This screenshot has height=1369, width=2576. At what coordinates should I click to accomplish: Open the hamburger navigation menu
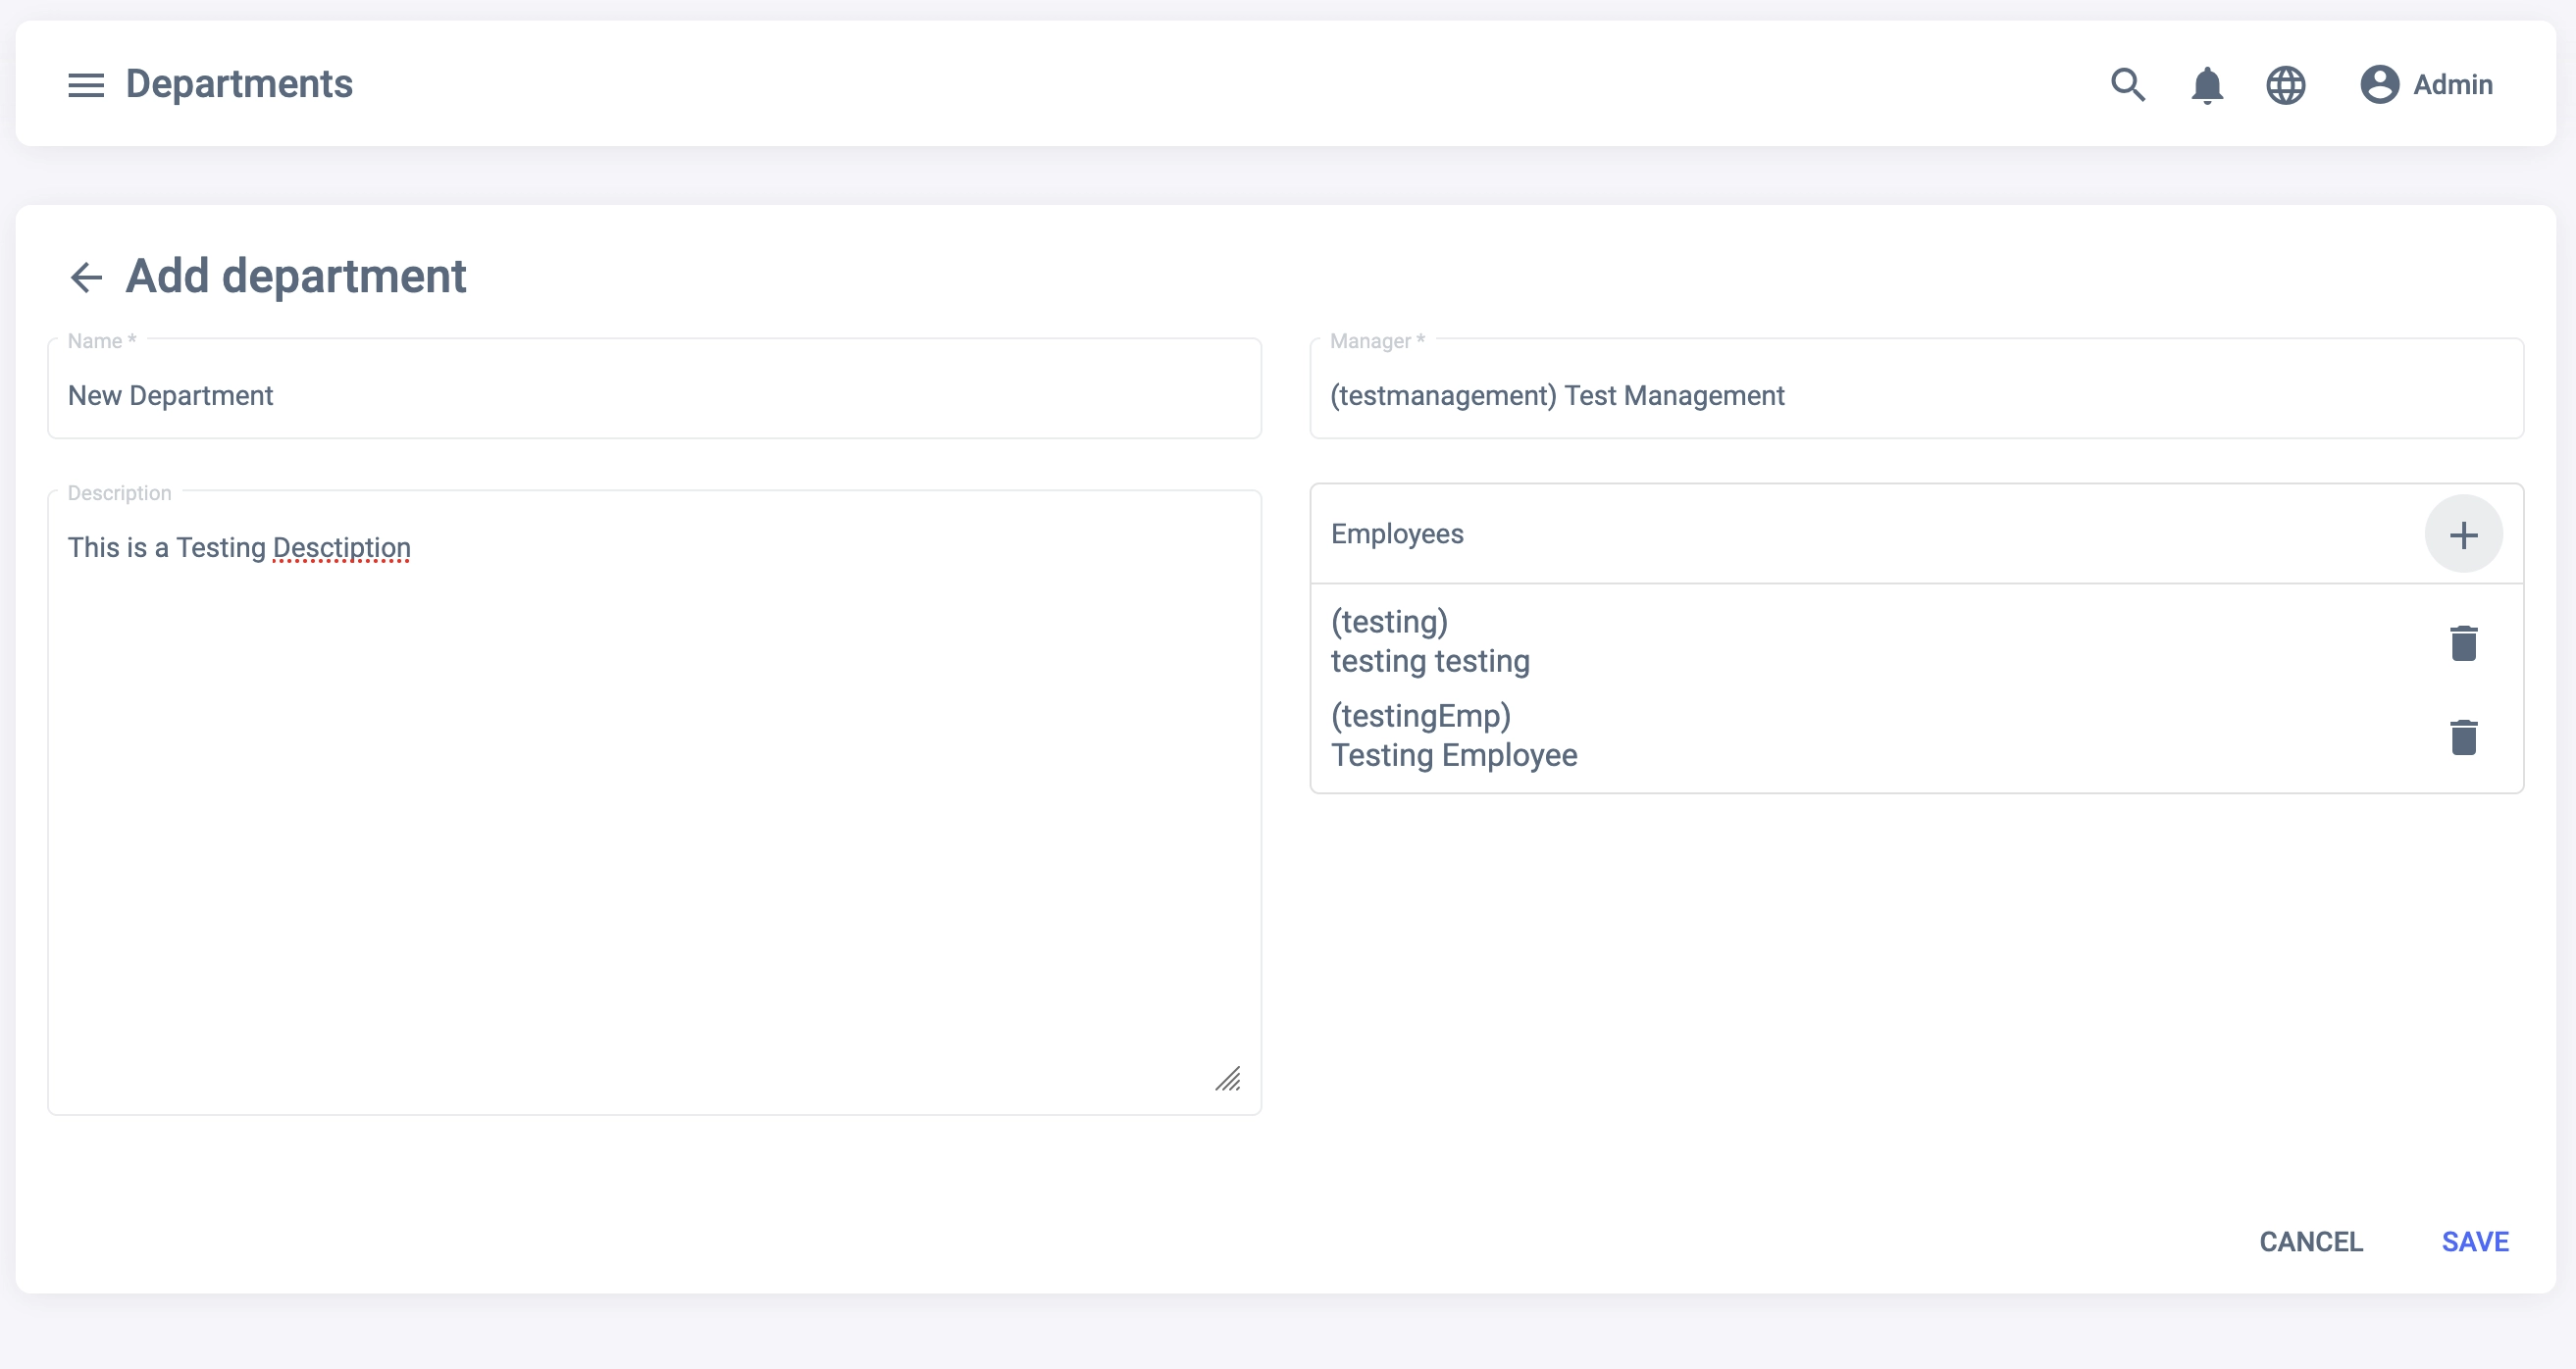click(86, 85)
